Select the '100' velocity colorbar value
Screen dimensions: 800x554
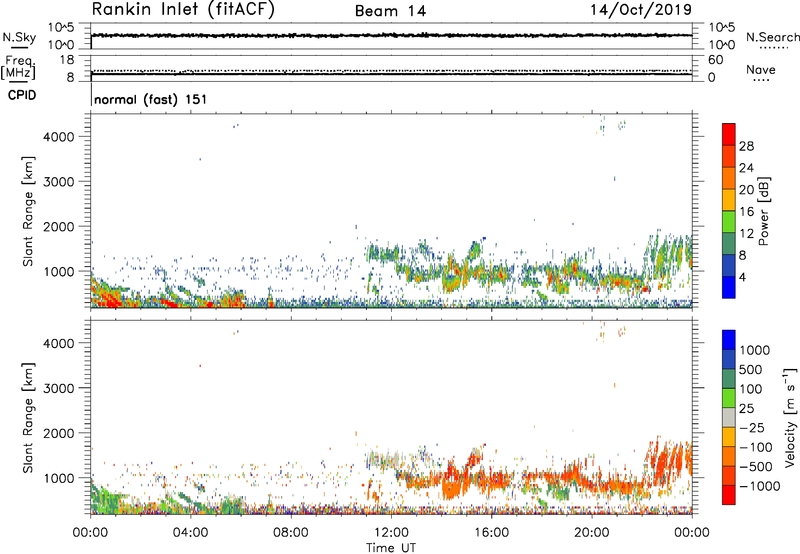tap(751, 389)
